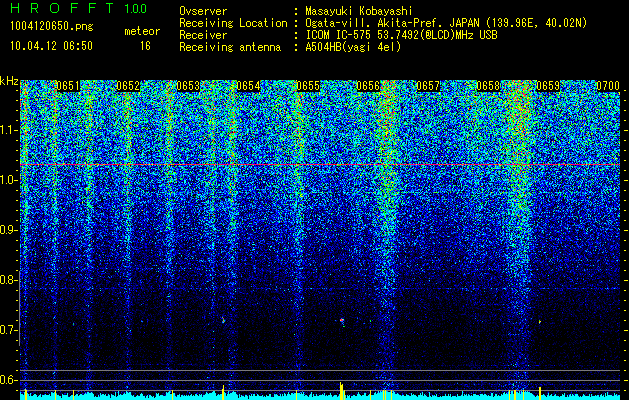Click the HROFFT program title
Image resolution: width=629 pixels, height=400 pixels.
(x=63, y=8)
